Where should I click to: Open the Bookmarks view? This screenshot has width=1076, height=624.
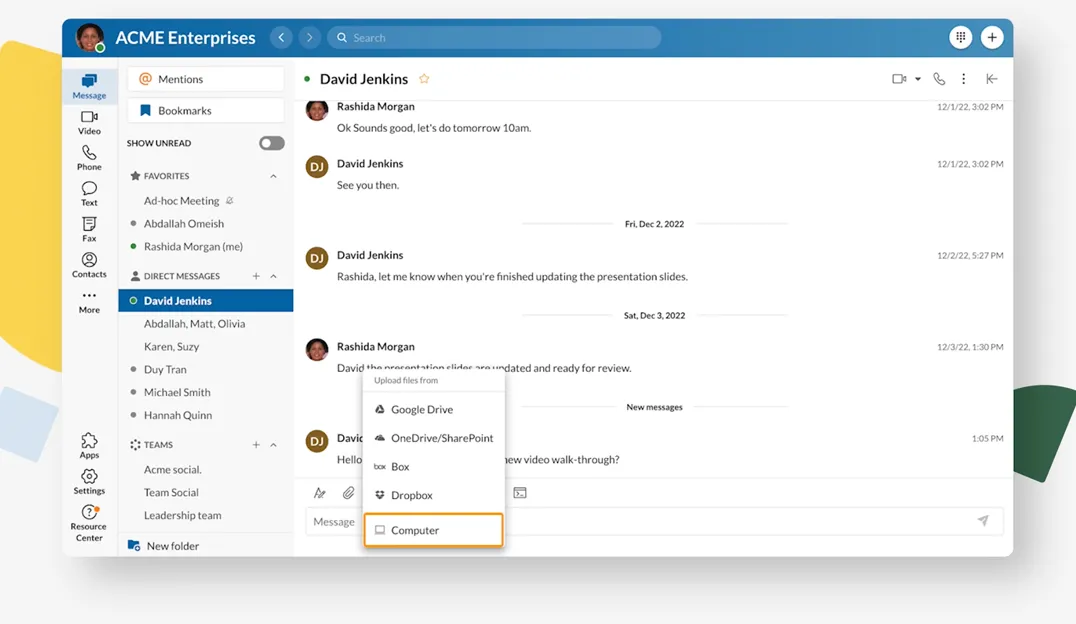(205, 111)
